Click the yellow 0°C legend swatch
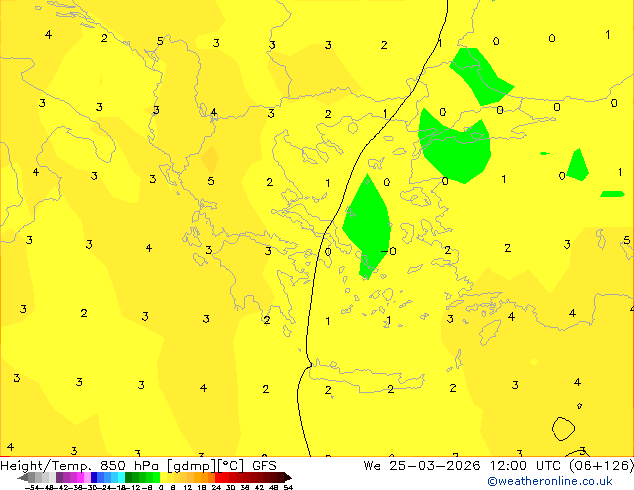 [164, 477]
